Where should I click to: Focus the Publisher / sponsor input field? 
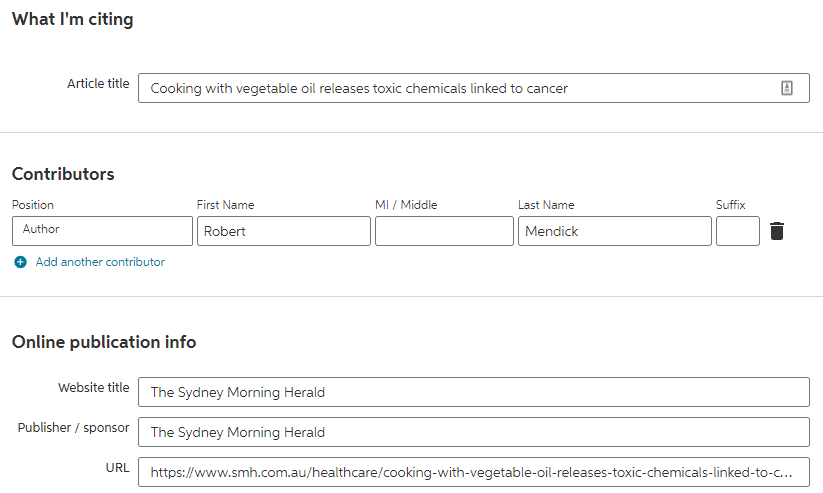473,432
